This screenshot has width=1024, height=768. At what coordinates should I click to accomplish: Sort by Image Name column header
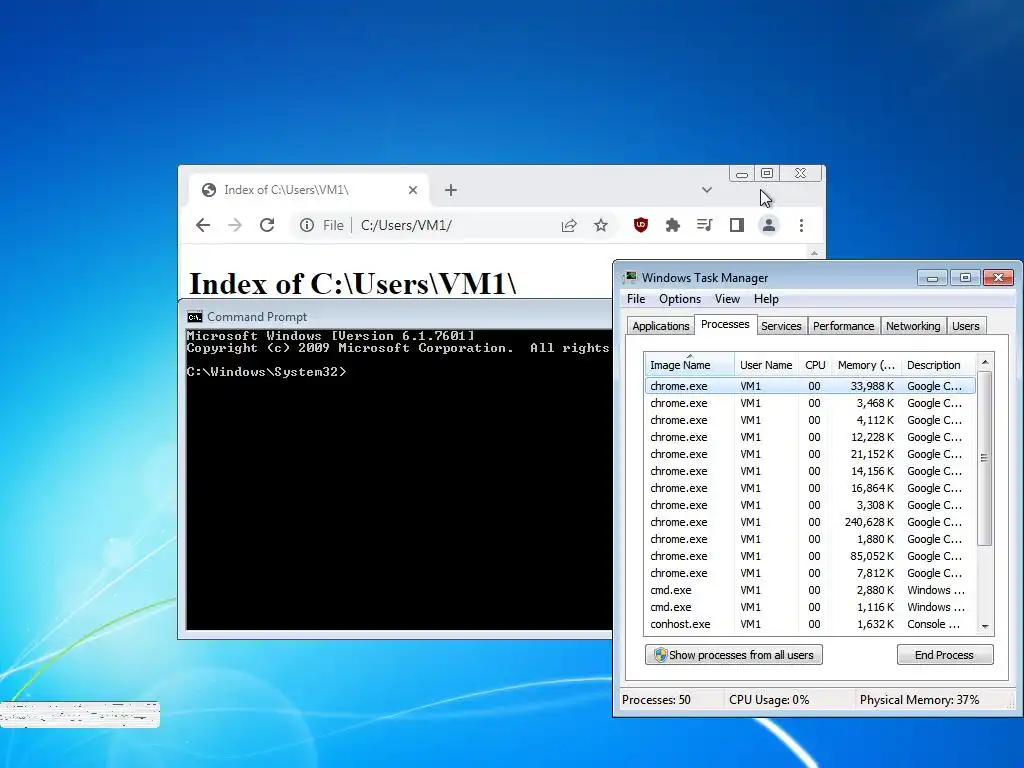[x=690, y=365]
